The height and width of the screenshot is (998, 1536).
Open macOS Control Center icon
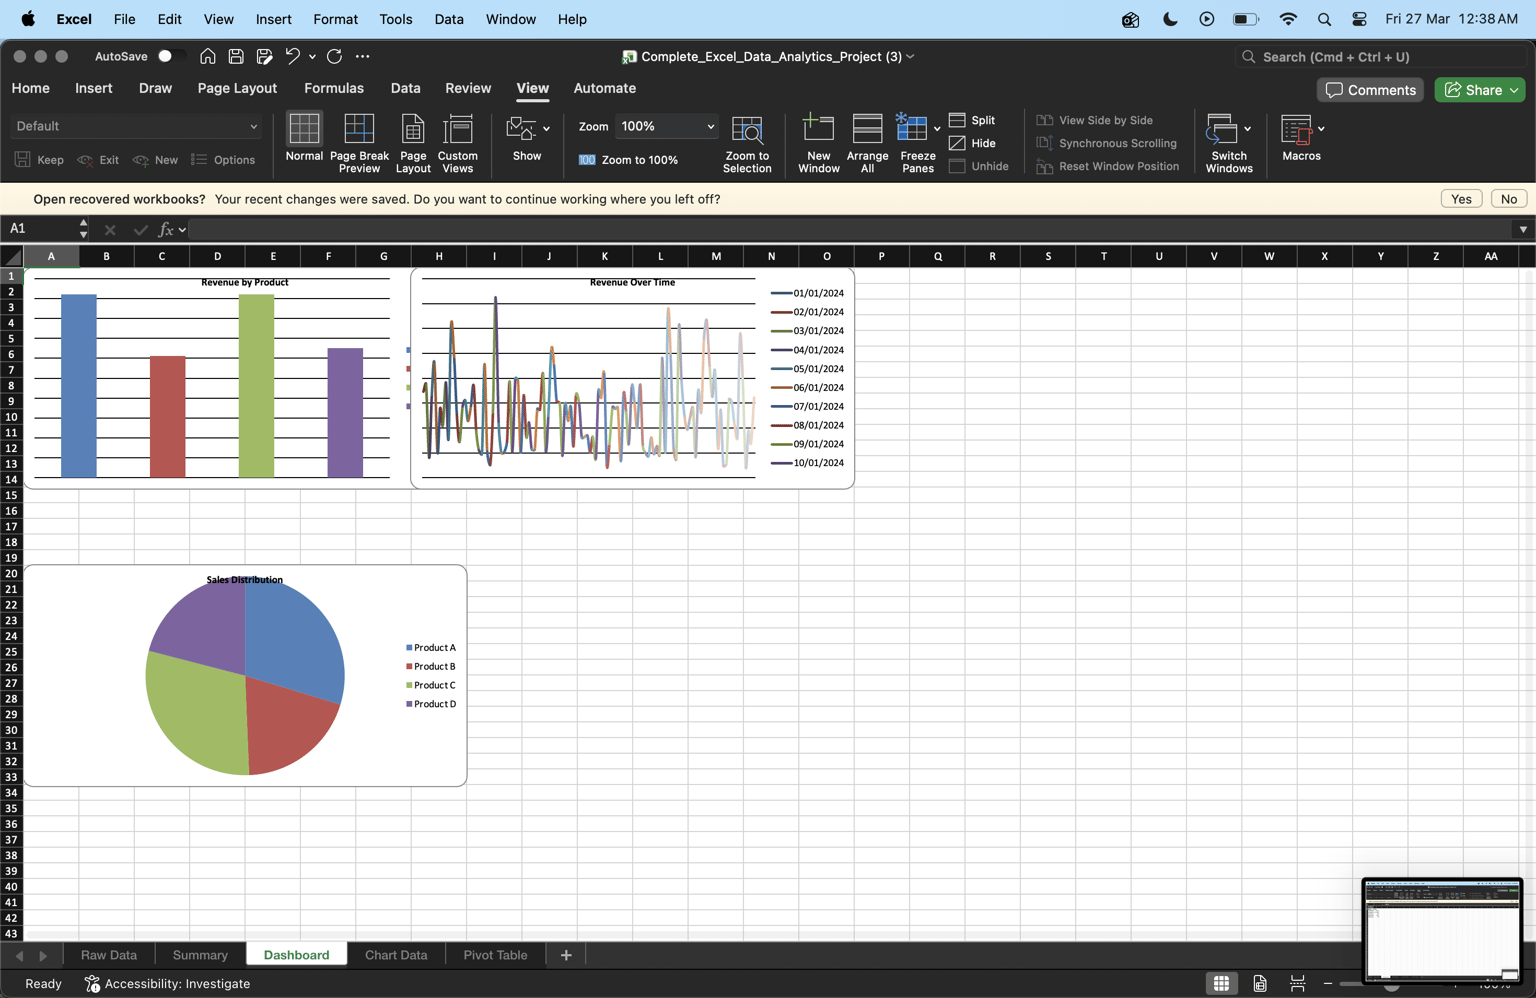point(1359,19)
